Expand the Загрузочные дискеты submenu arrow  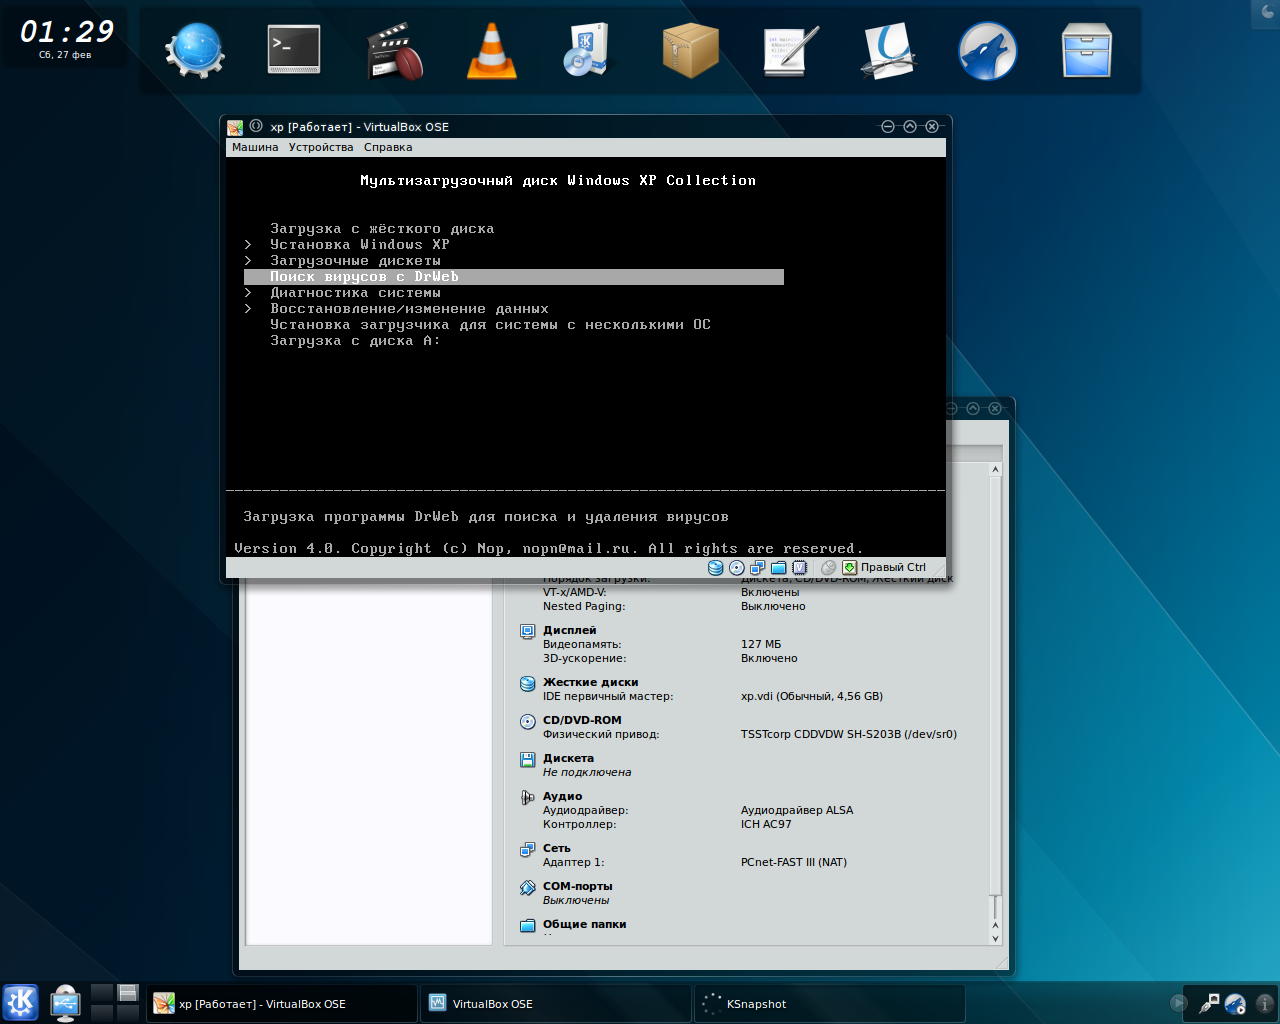[x=248, y=261]
